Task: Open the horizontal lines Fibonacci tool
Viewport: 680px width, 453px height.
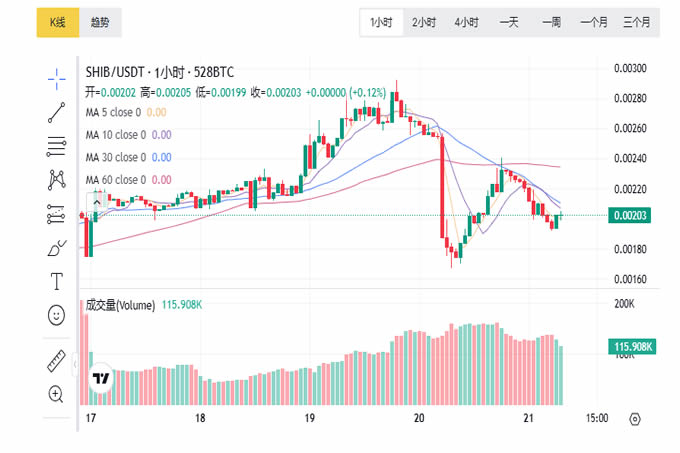Action: (56, 147)
